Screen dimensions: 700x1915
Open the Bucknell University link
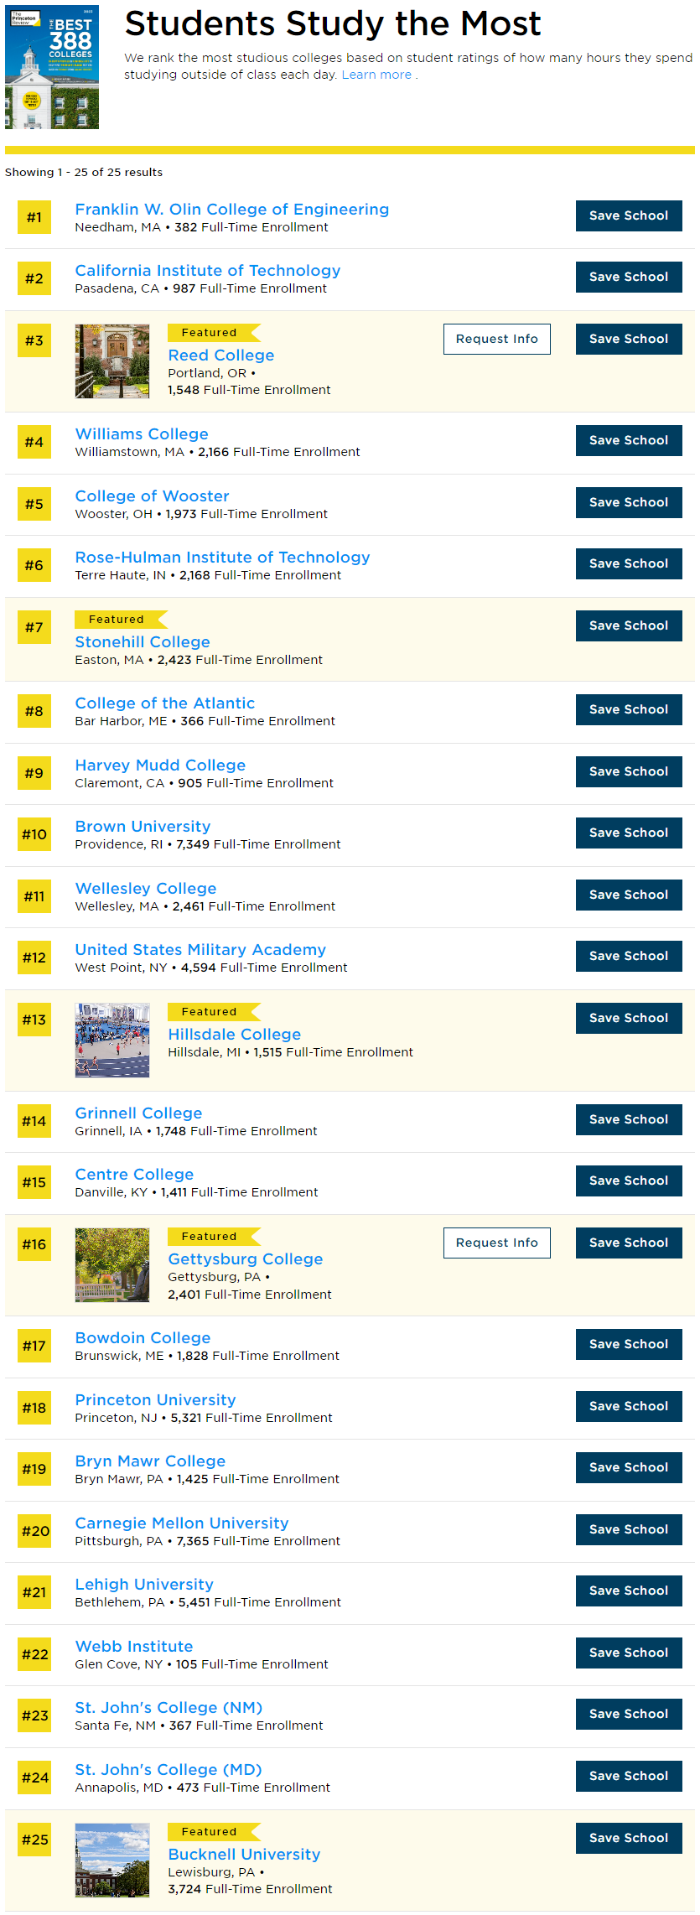pos(244,1854)
